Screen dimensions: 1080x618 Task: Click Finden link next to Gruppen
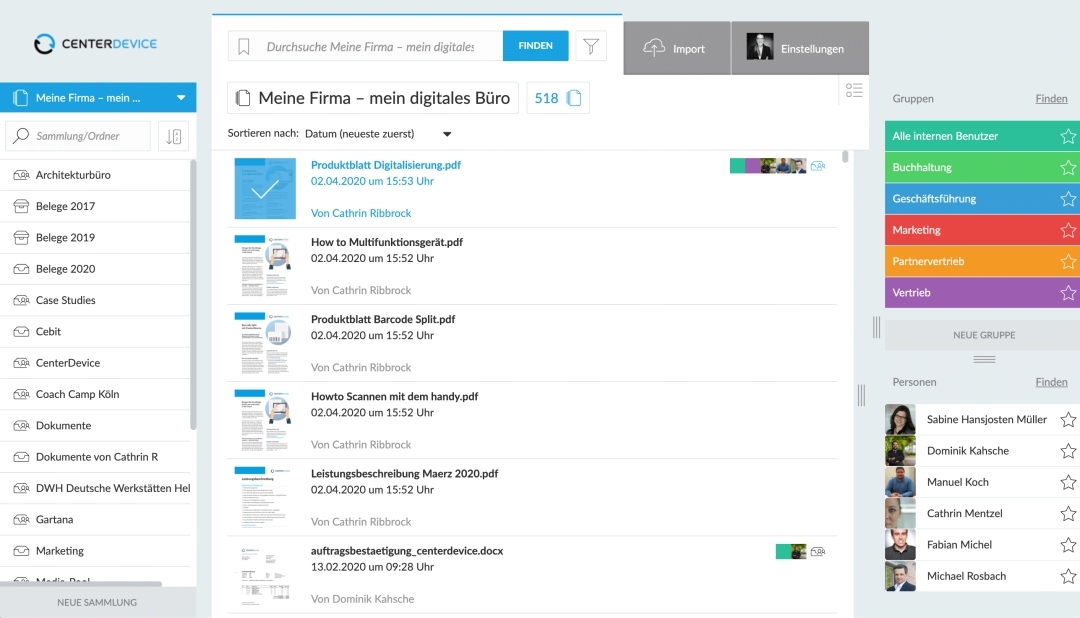[1051, 99]
